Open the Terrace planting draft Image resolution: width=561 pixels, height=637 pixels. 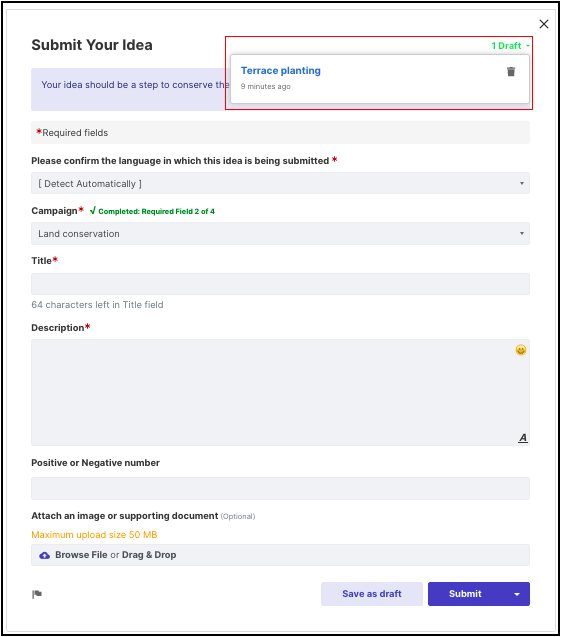point(281,71)
